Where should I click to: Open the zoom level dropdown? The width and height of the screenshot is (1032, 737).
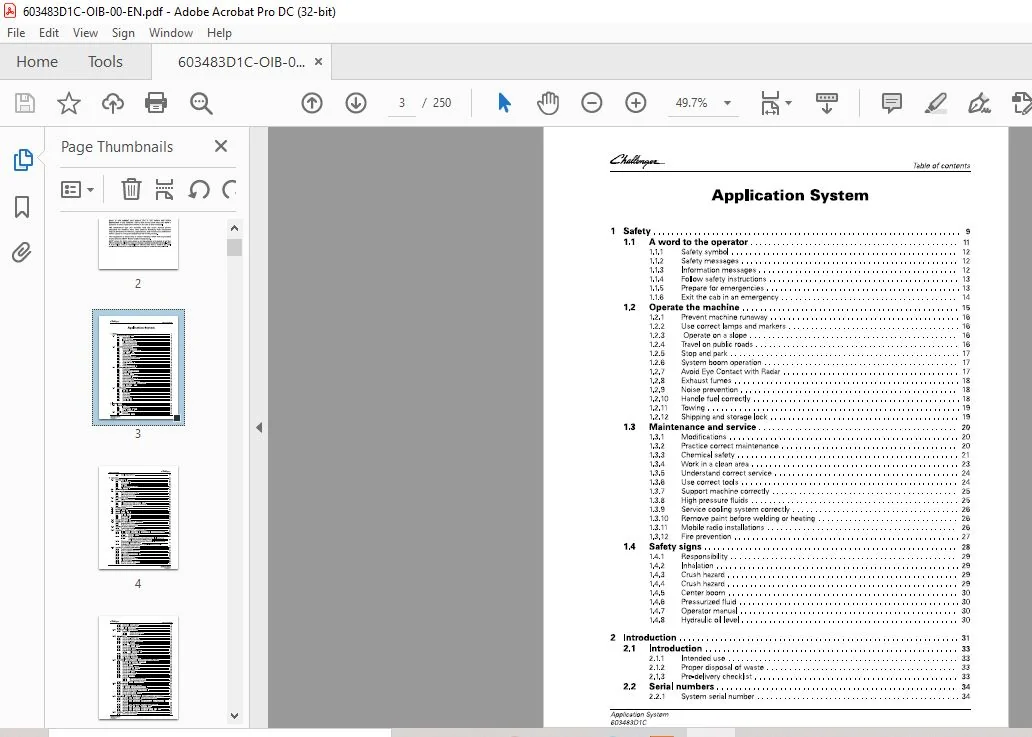(727, 103)
